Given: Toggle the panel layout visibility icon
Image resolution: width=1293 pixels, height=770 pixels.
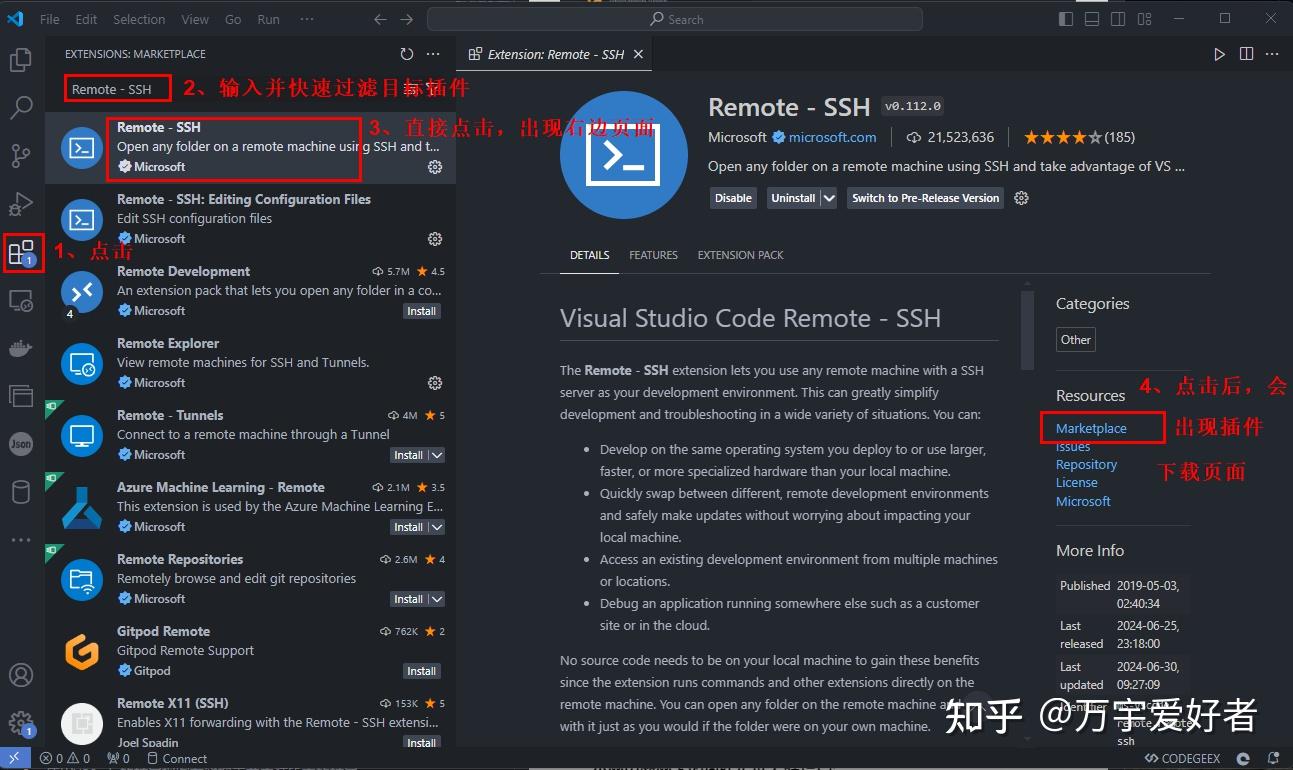Looking at the screenshot, I should pos(1091,18).
